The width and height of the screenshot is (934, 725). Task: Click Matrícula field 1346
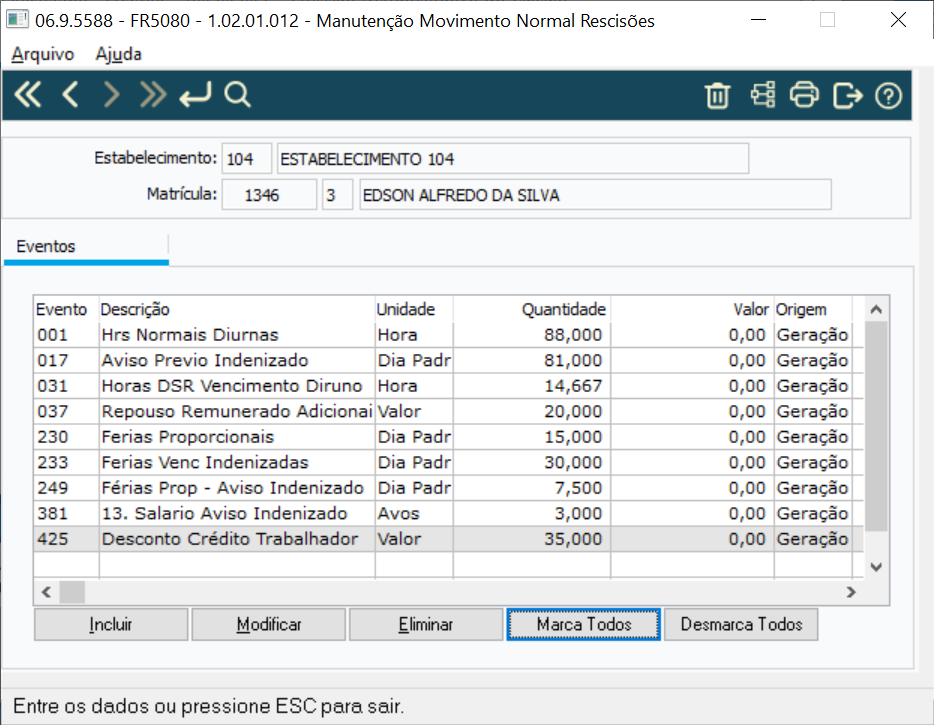pyautogui.click(x=269, y=195)
